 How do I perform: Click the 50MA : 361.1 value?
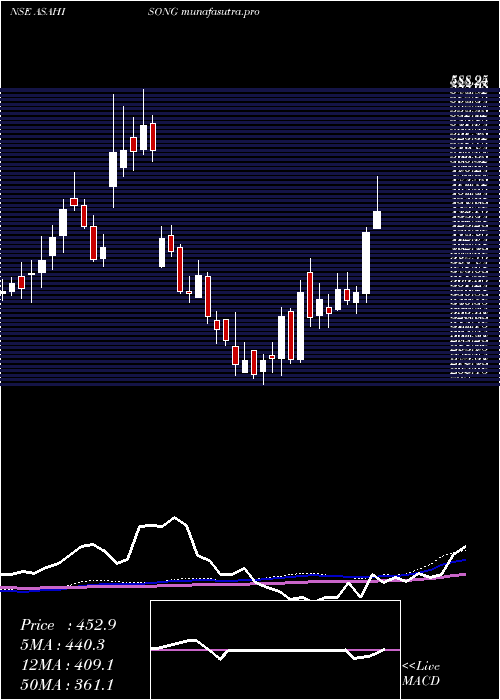(x=67, y=684)
